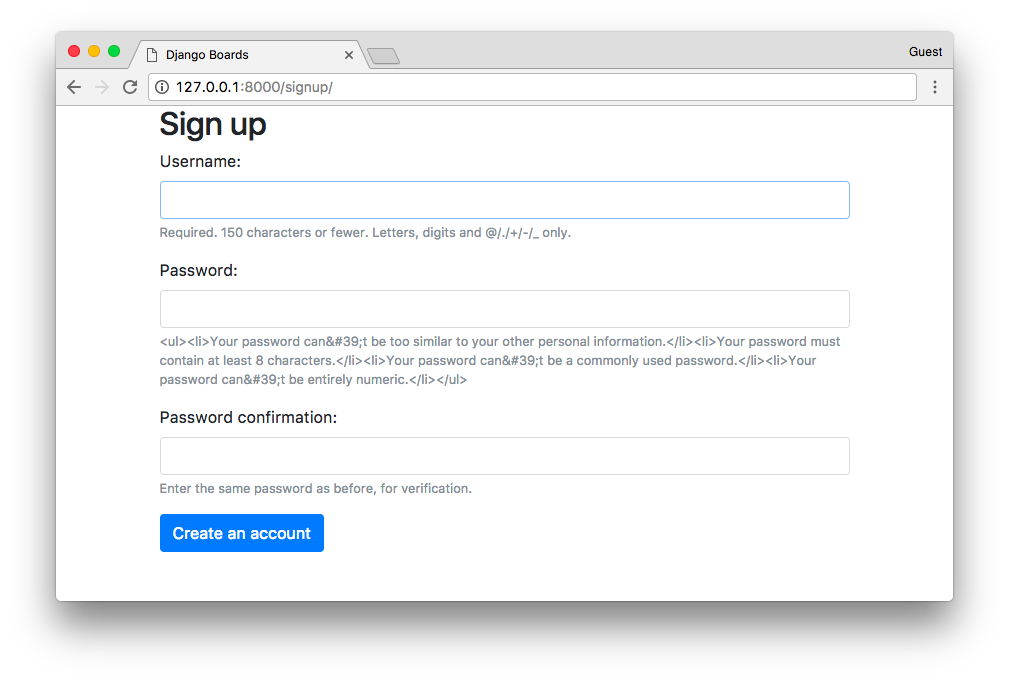Minimize the window with yellow button

pos(94,51)
